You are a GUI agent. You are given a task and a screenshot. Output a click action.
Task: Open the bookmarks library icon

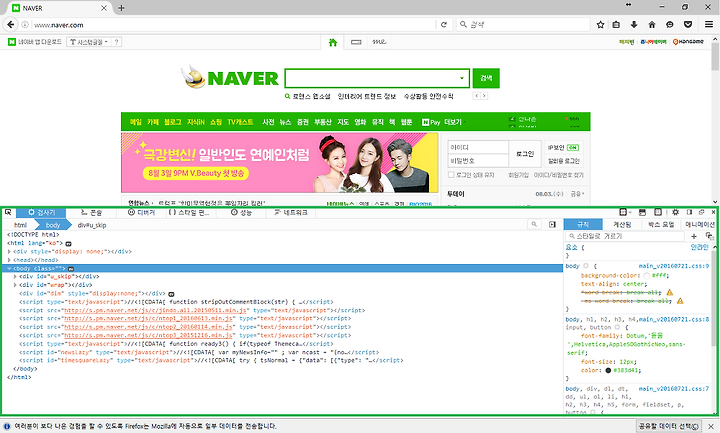click(x=616, y=25)
